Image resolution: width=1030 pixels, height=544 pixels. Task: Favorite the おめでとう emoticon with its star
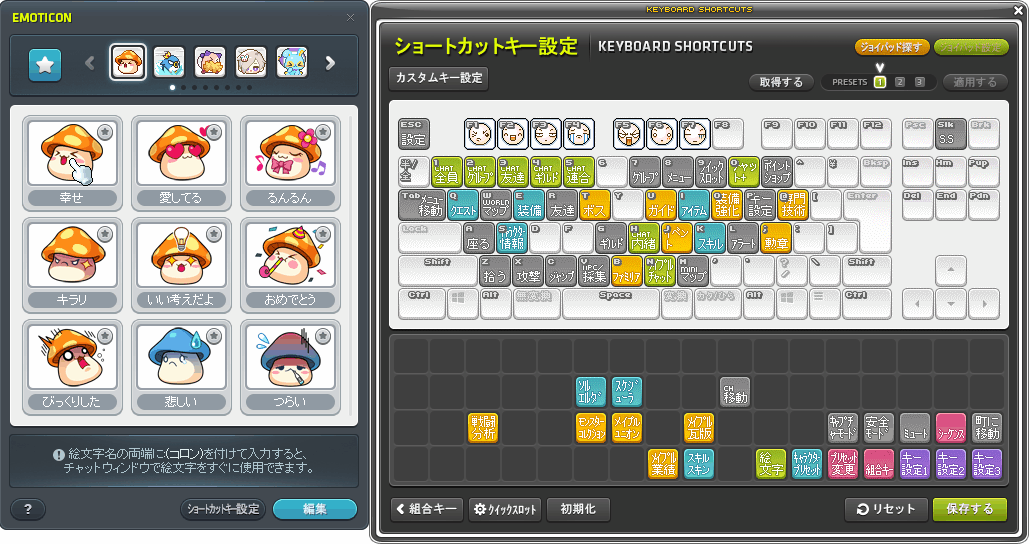click(323, 234)
